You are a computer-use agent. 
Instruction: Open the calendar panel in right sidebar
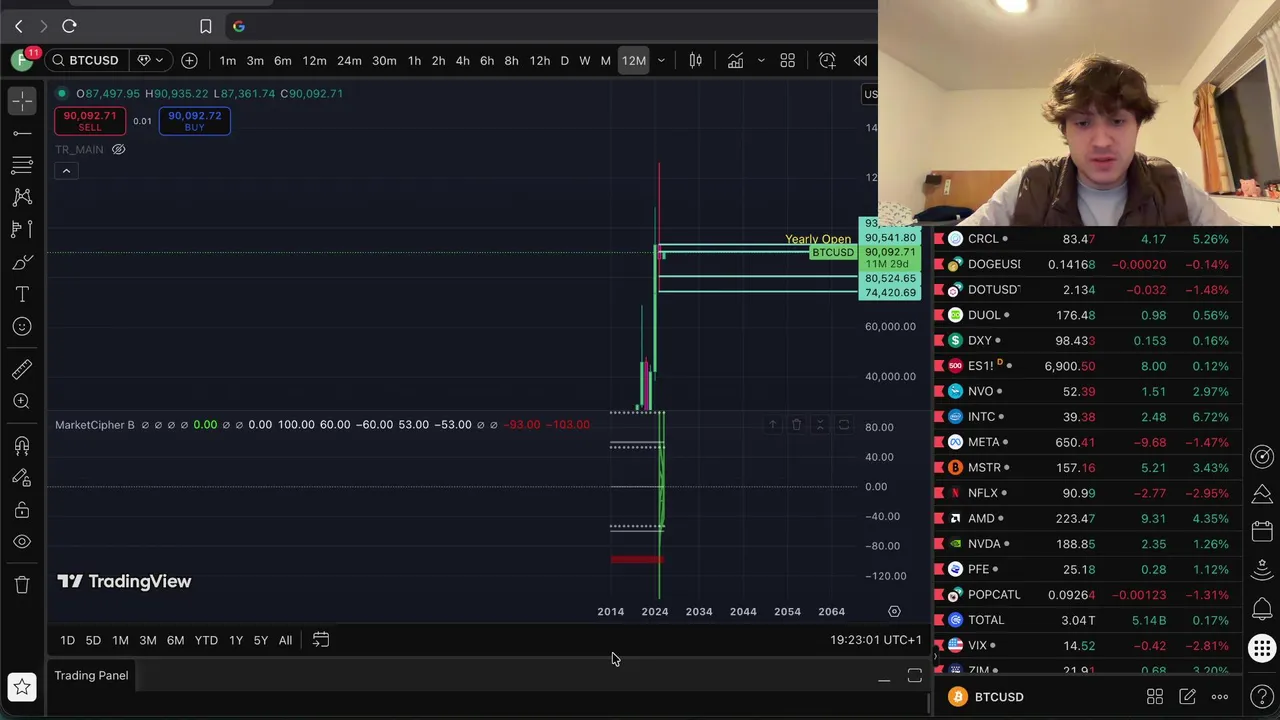[1262, 533]
